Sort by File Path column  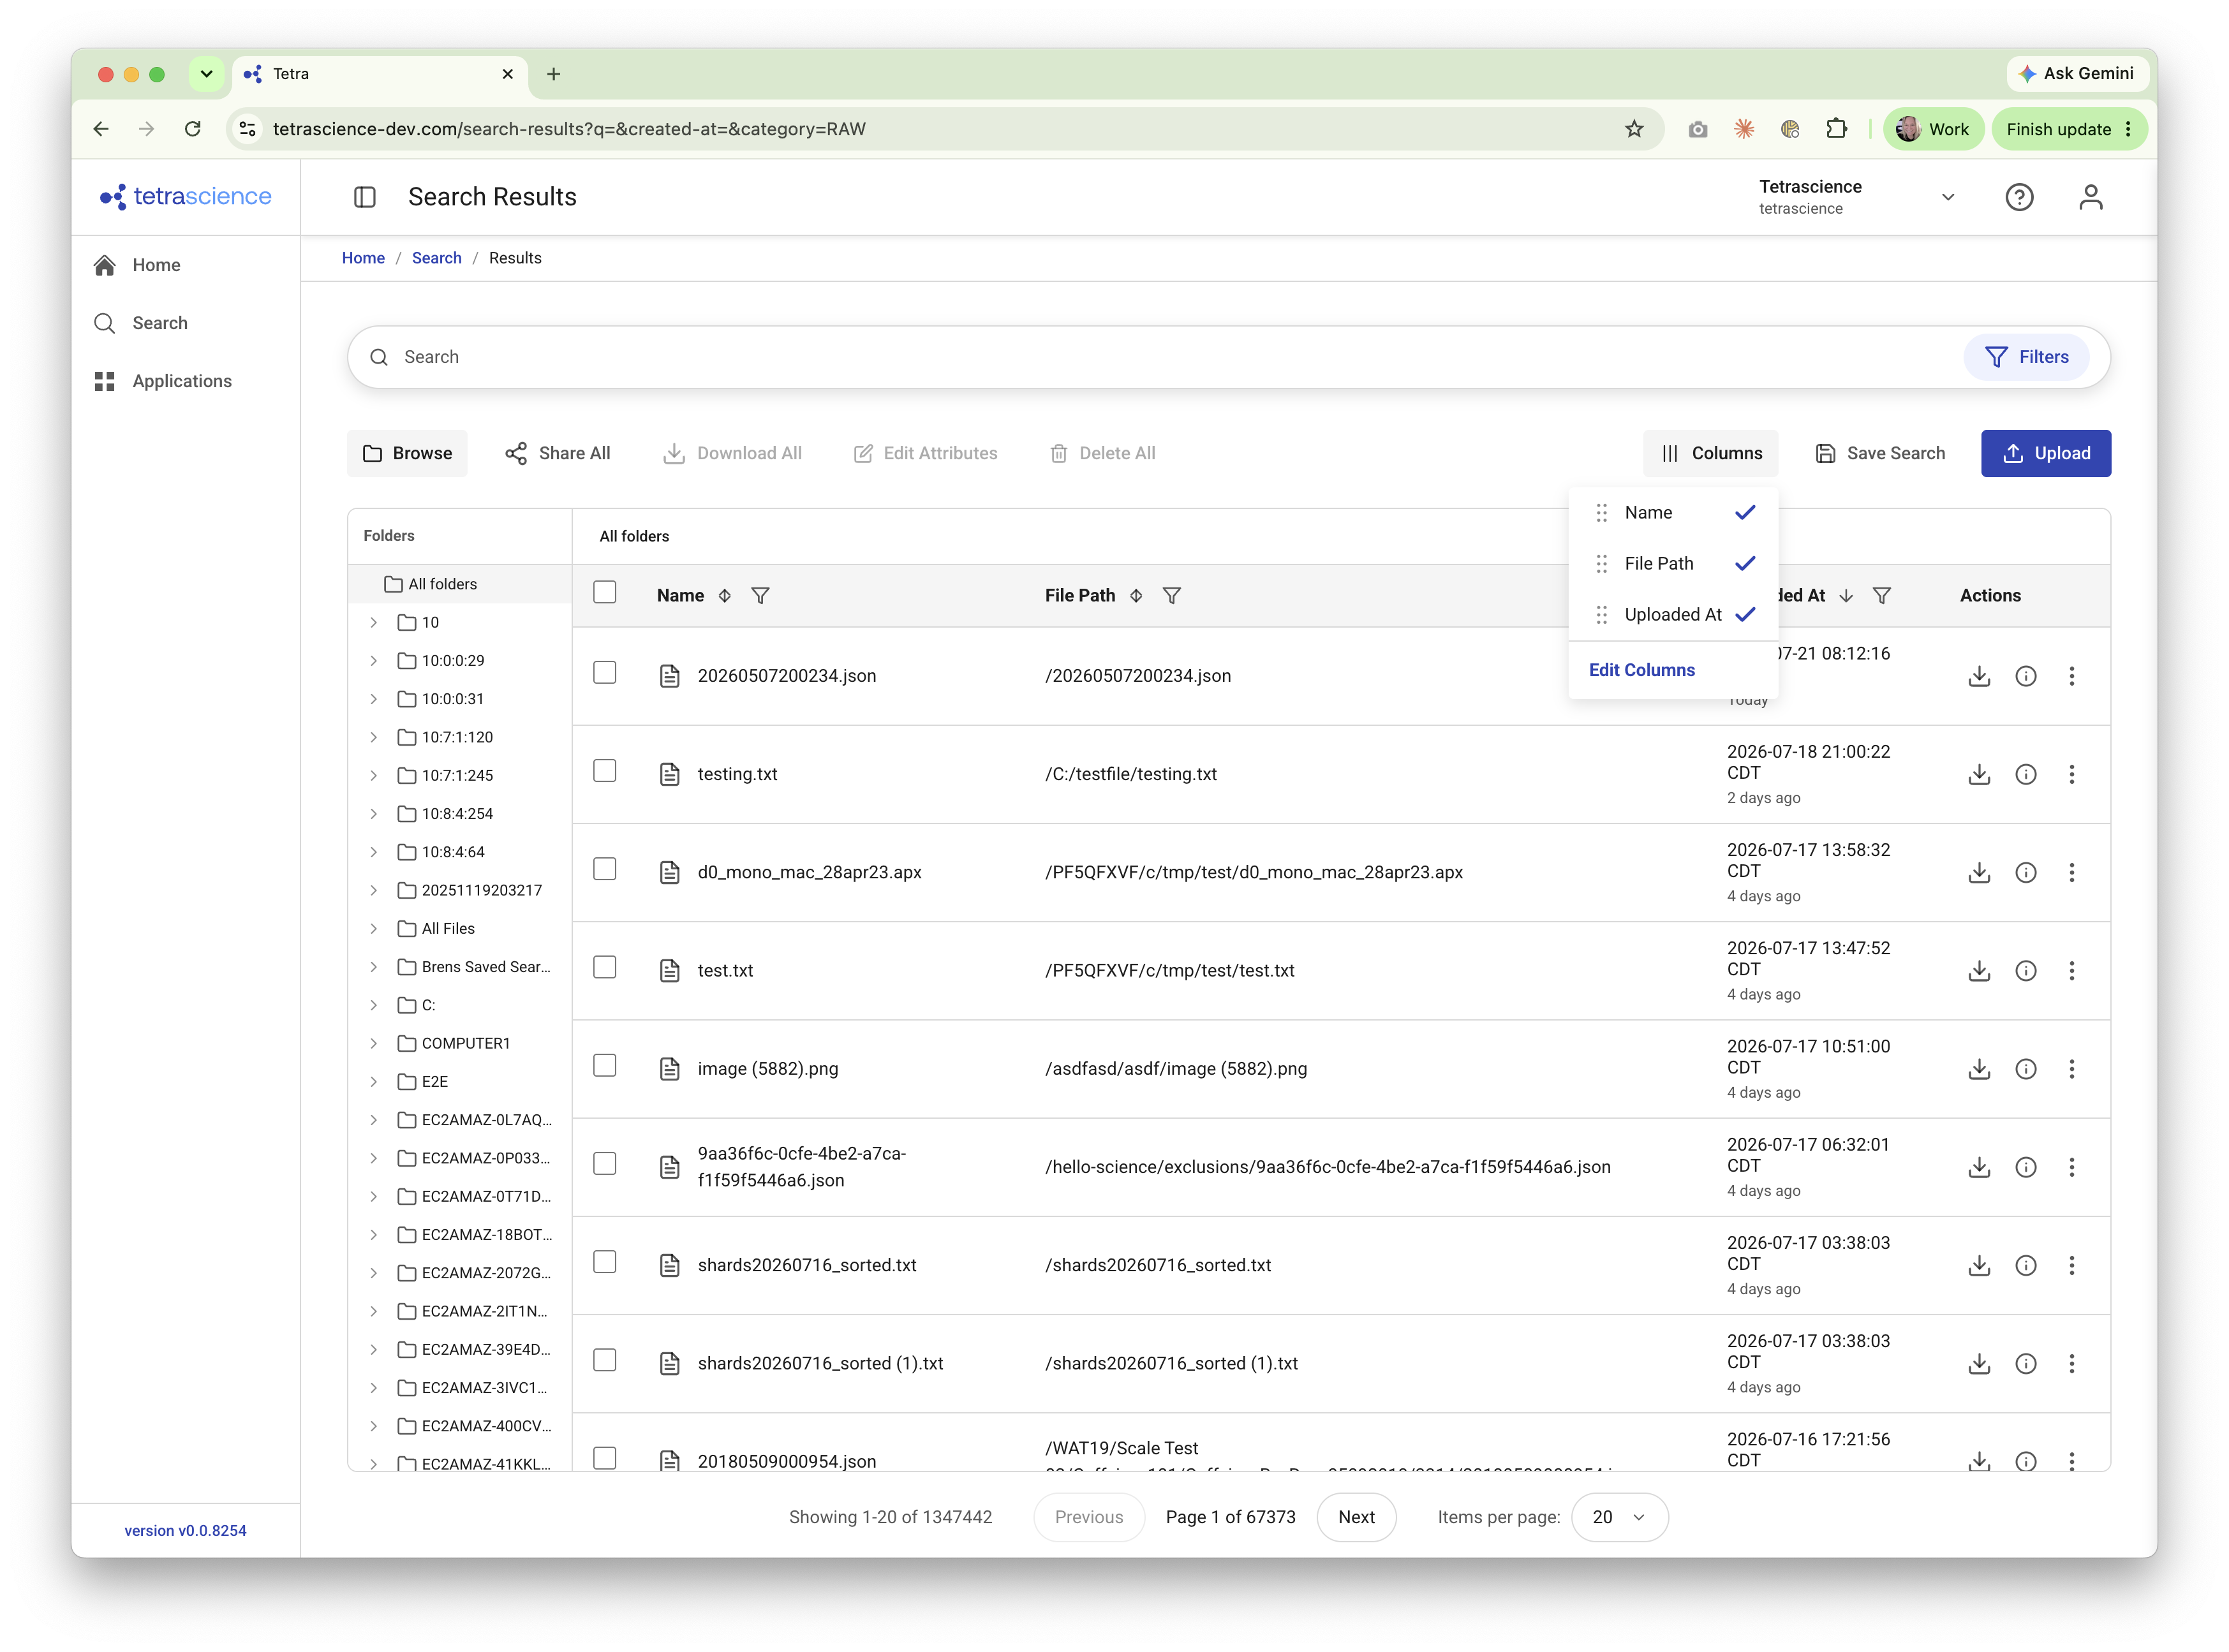pos(1136,595)
